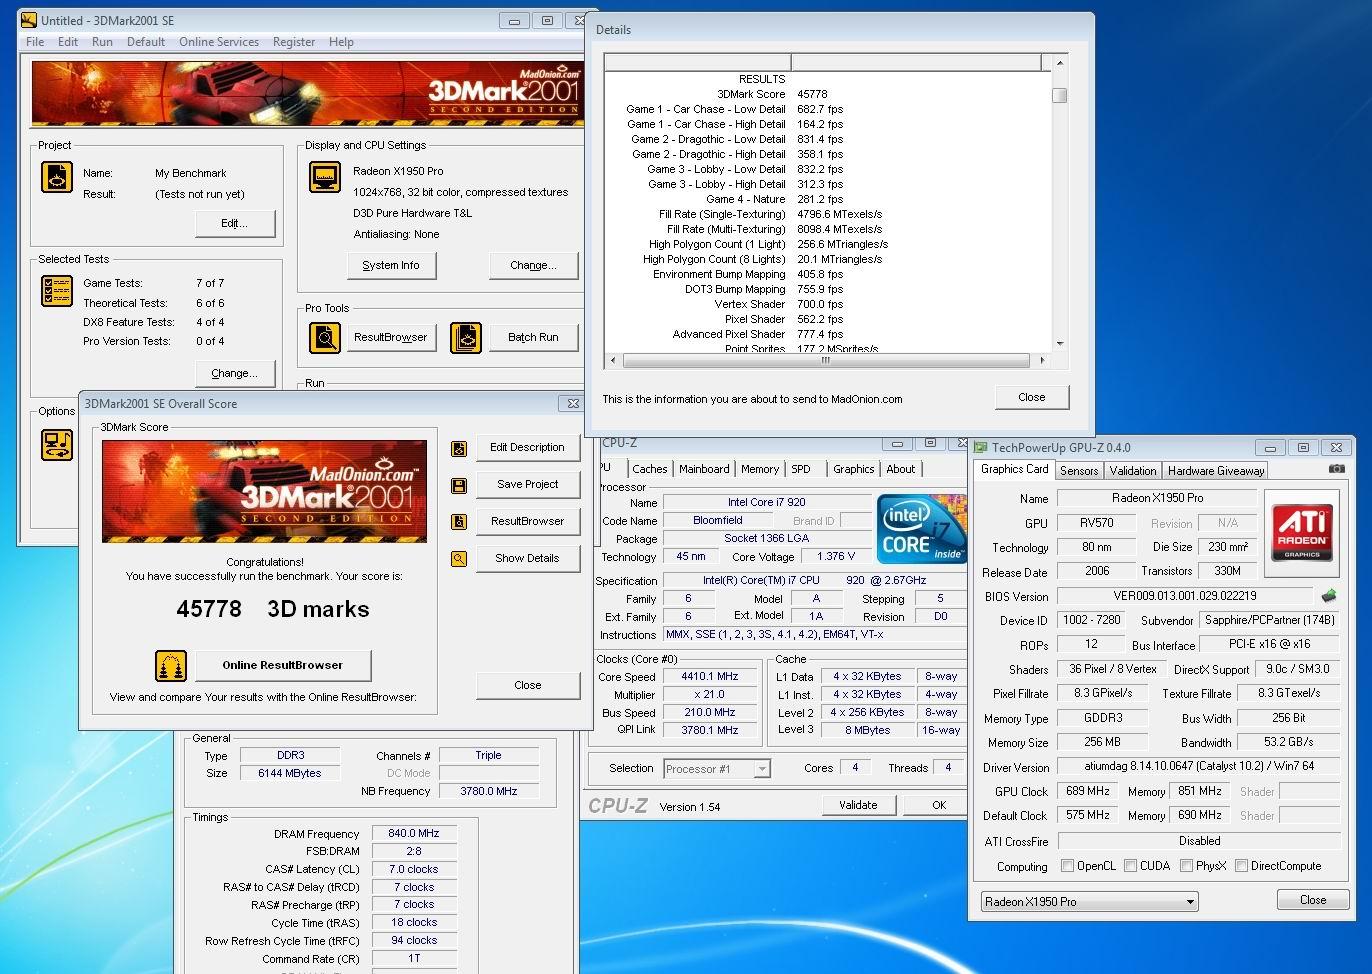Click the Core Speed 4410.1 MHz field

coord(710,677)
